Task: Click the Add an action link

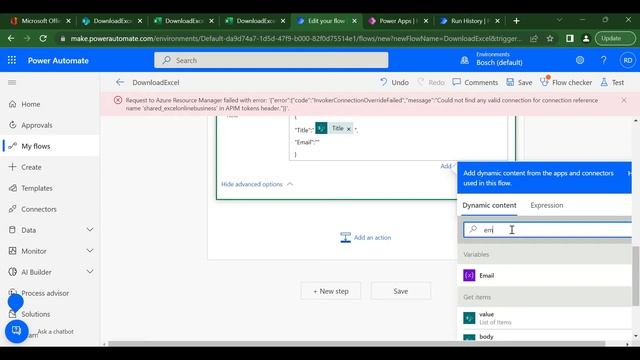Action: [366, 237]
